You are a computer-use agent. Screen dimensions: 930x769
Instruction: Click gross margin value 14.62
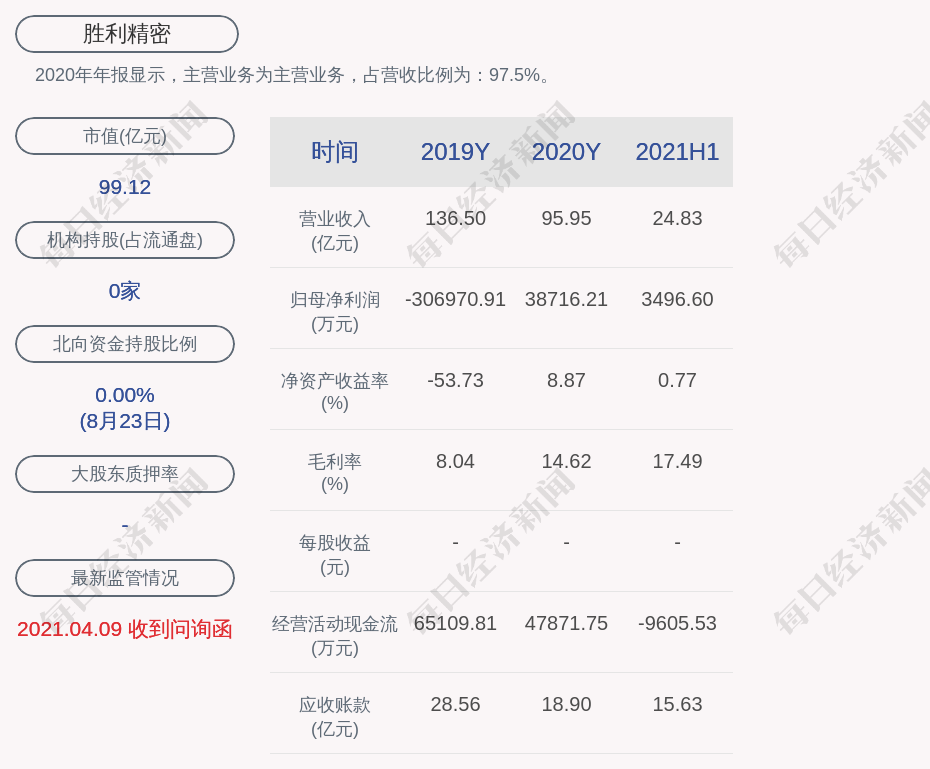pos(566,461)
